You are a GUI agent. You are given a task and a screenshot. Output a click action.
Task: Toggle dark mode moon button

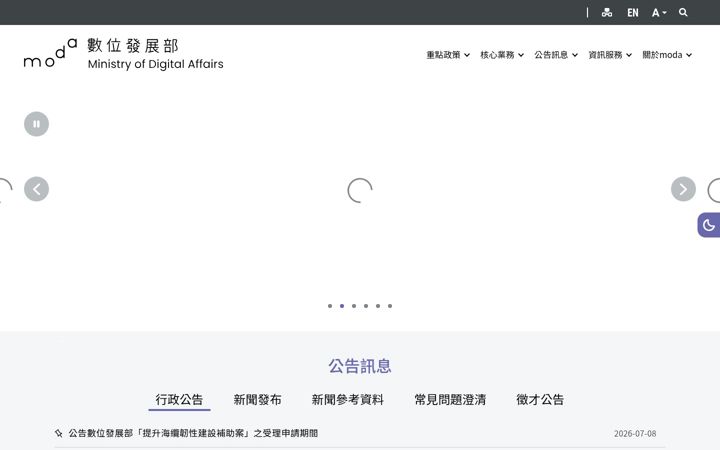[x=709, y=225]
